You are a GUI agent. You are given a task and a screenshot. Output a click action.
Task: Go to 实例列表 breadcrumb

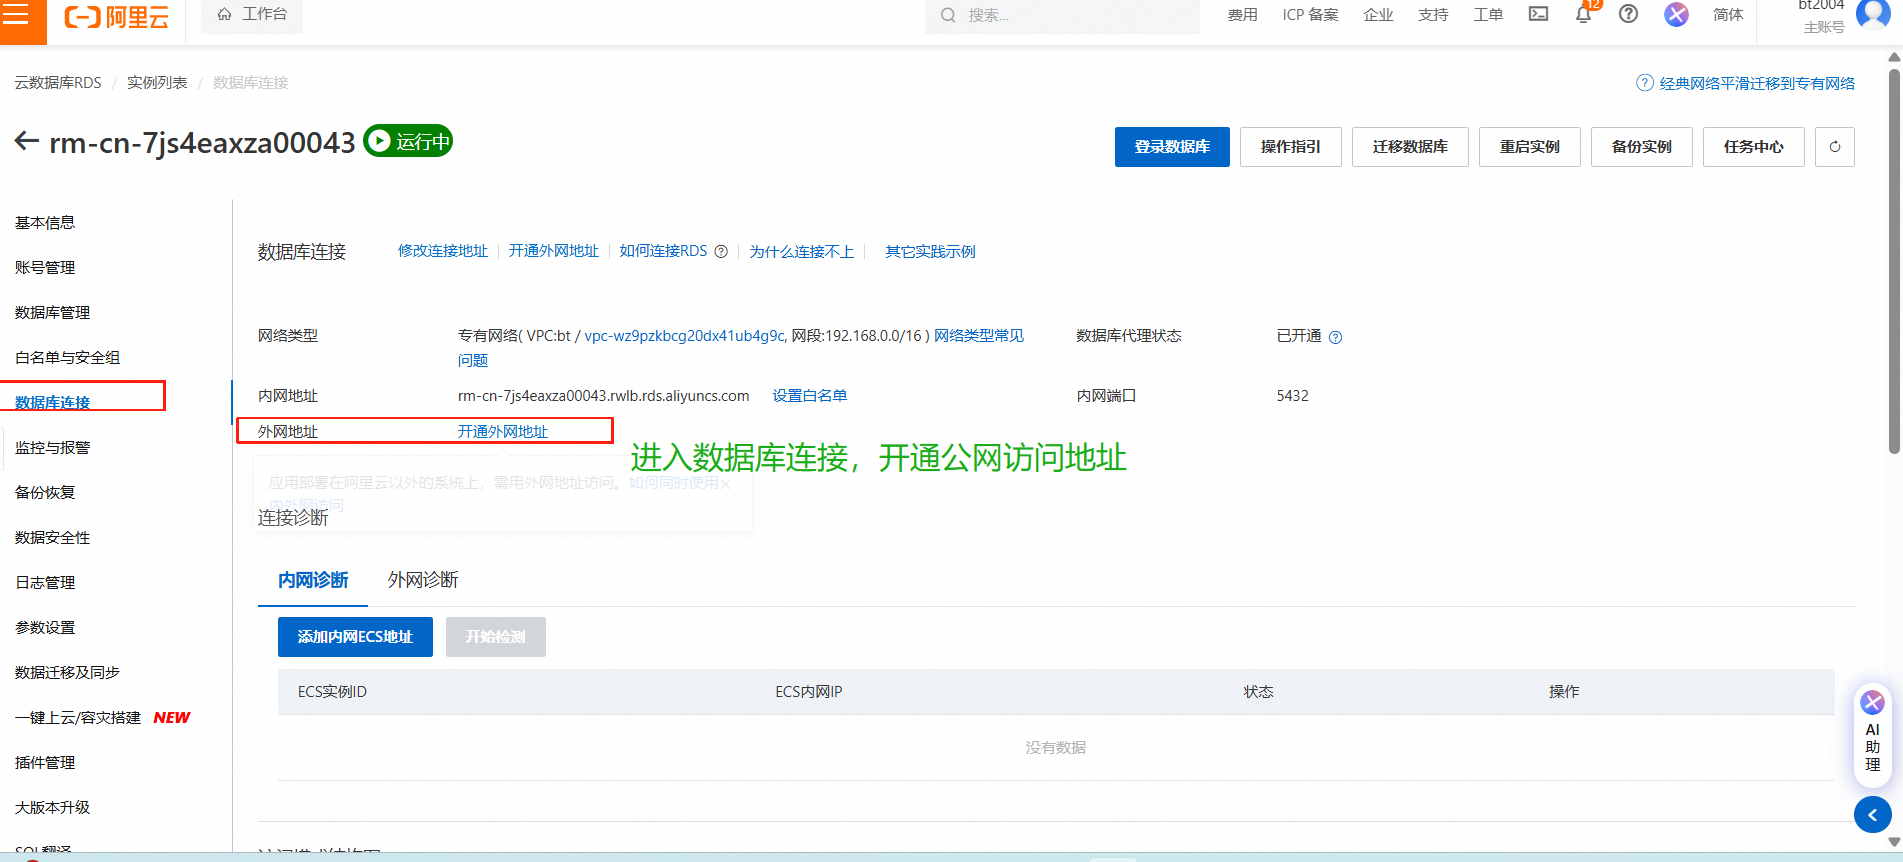pyautogui.click(x=157, y=83)
